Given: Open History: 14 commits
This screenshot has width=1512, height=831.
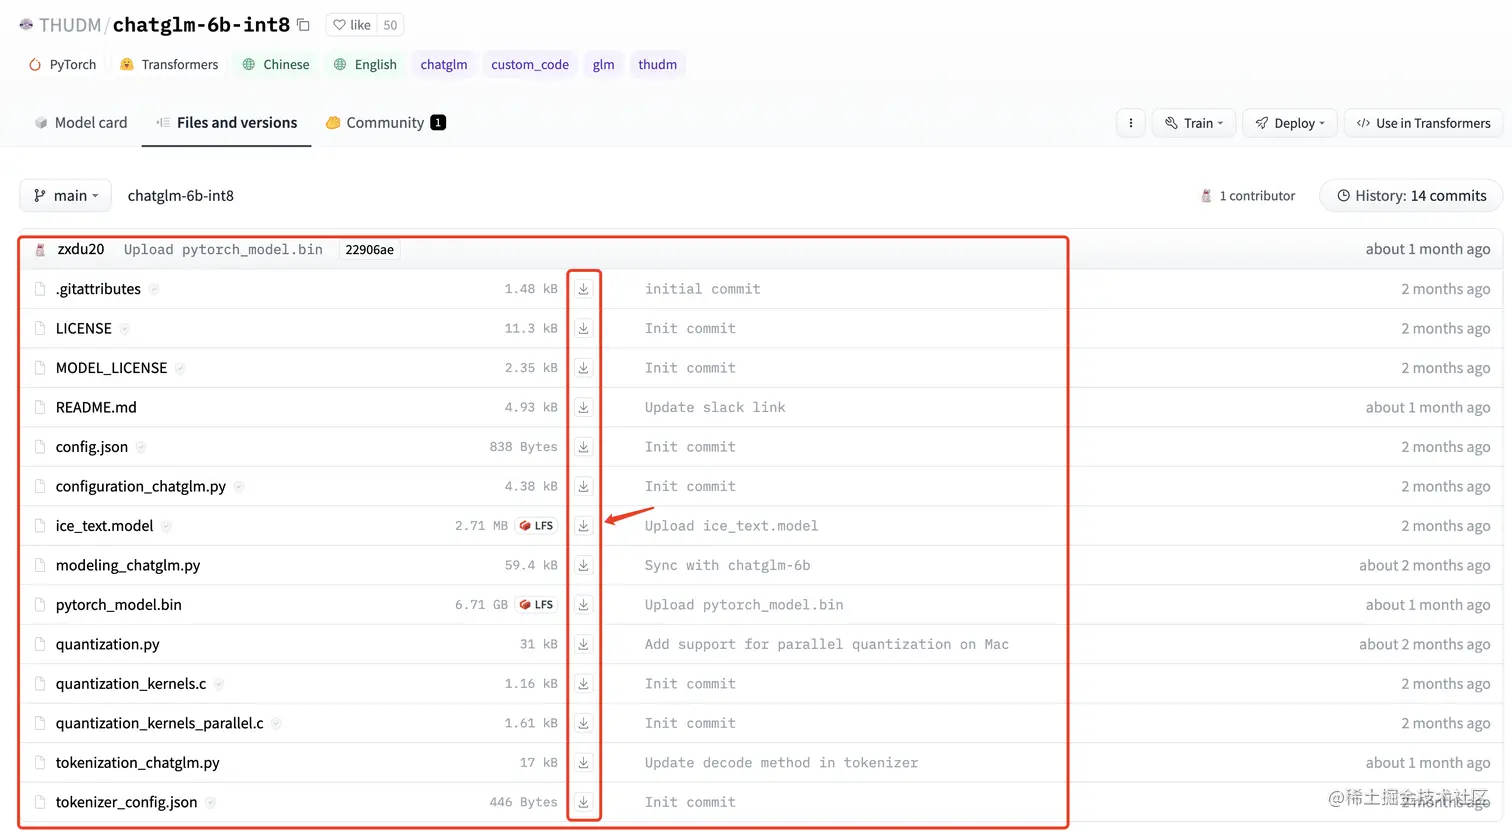Looking at the screenshot, I should pos(1411,196).
